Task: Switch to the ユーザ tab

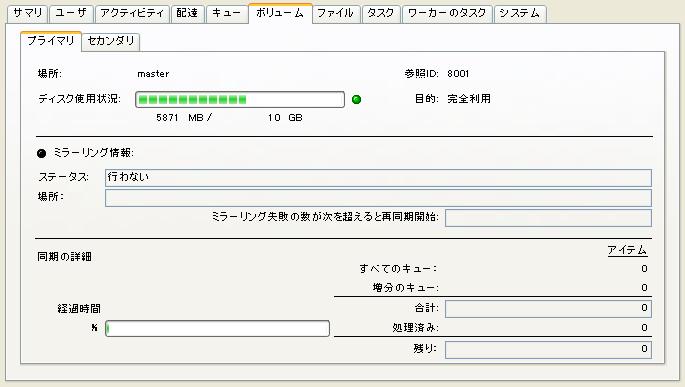Action: point(71,13)
